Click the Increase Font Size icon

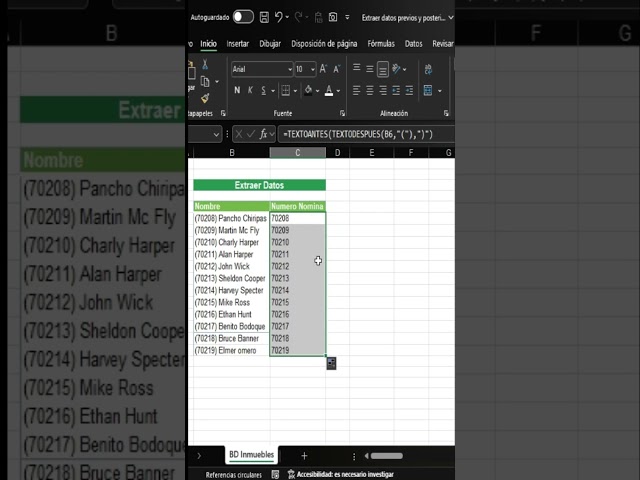point(323,69)
